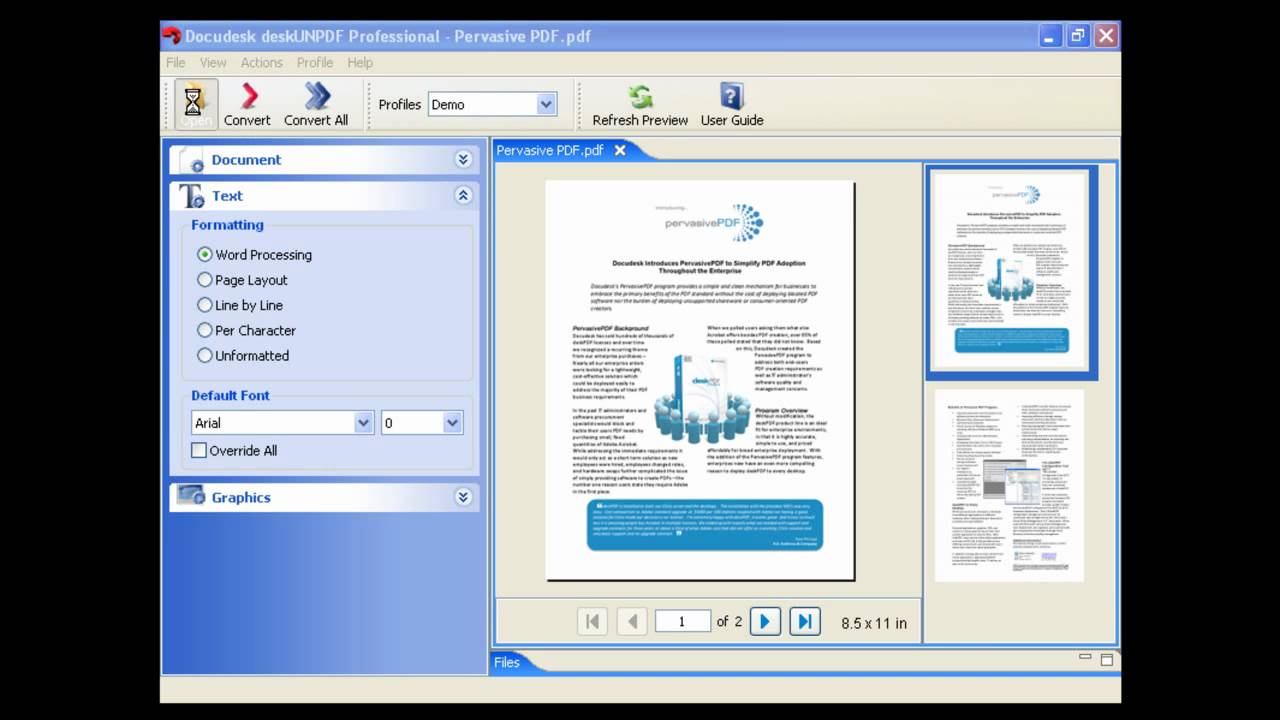Select Line by Line formatting option

(205, 305)
